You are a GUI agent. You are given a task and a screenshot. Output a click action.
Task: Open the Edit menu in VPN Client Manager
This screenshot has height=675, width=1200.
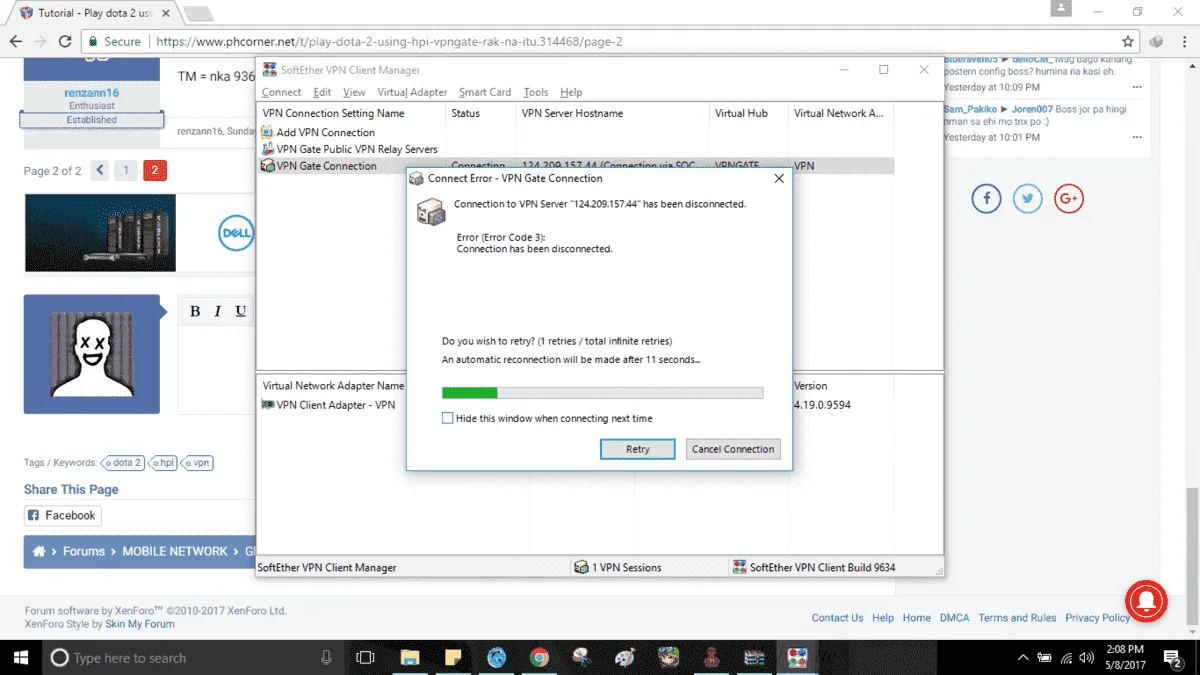coord(322,92)
